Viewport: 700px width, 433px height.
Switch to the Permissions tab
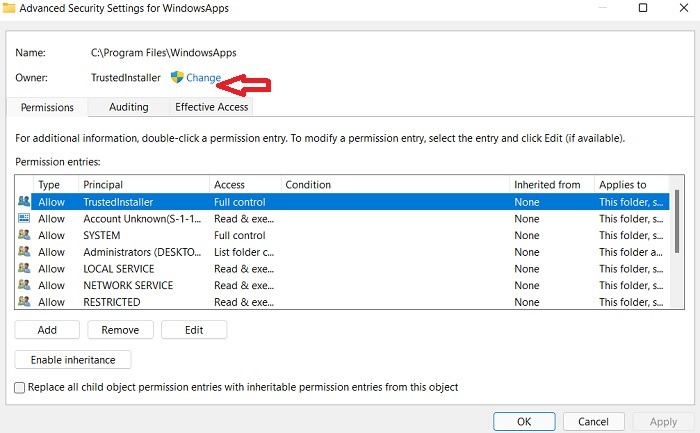point(47,108)
